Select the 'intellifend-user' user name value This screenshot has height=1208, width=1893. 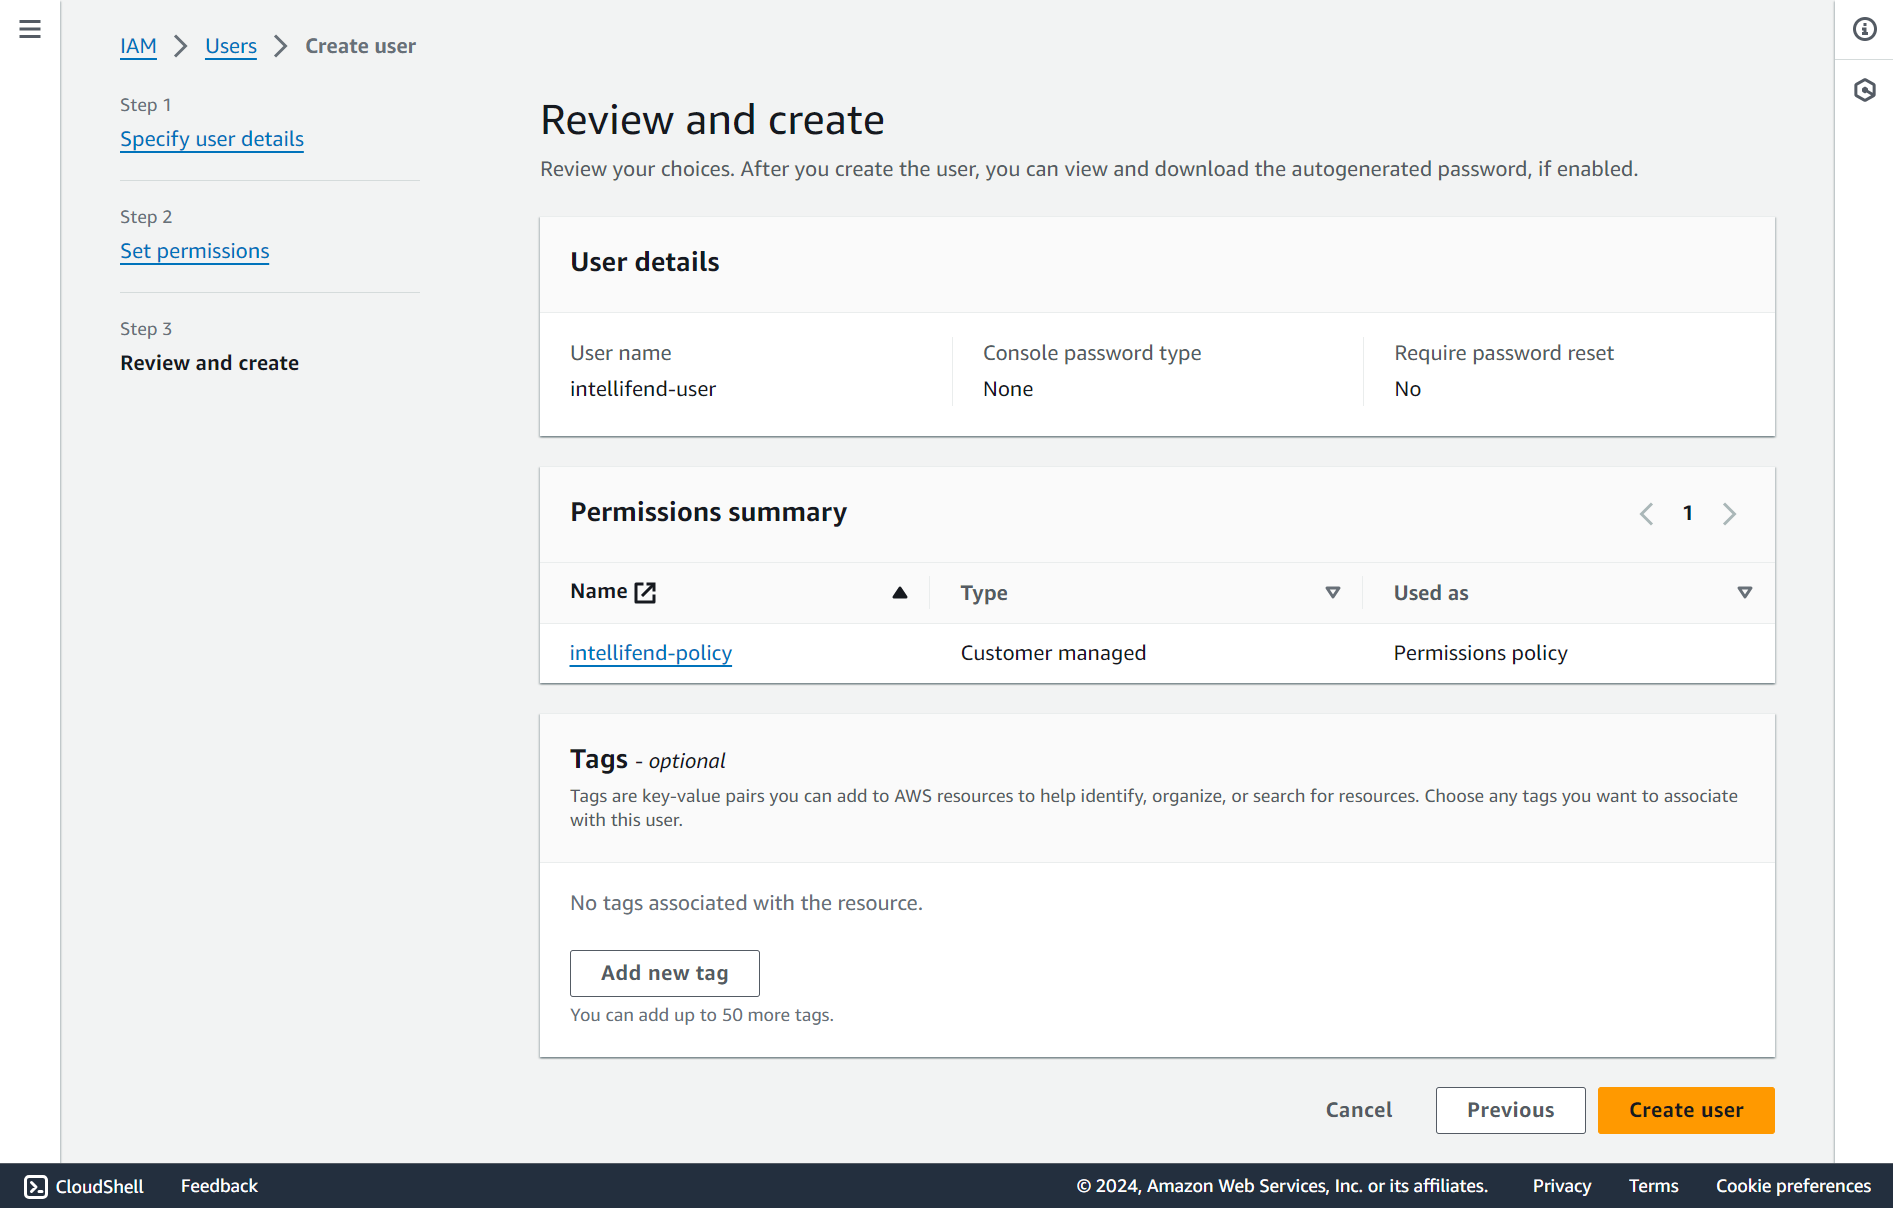click(643, 389)
